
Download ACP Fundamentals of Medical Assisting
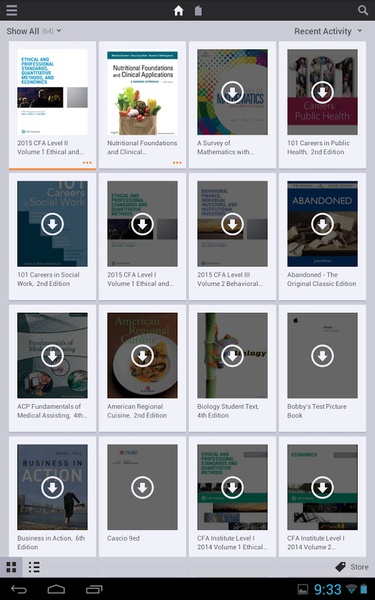click(x=52, y=356)
